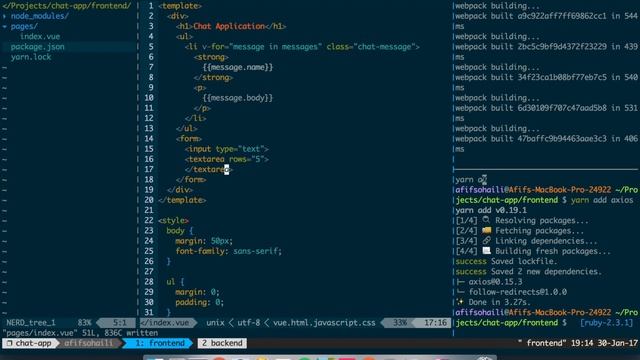Click the <form> tag on line 14
Image resolution: width=640 pixels, height=360 pixels.
(189, 139)
